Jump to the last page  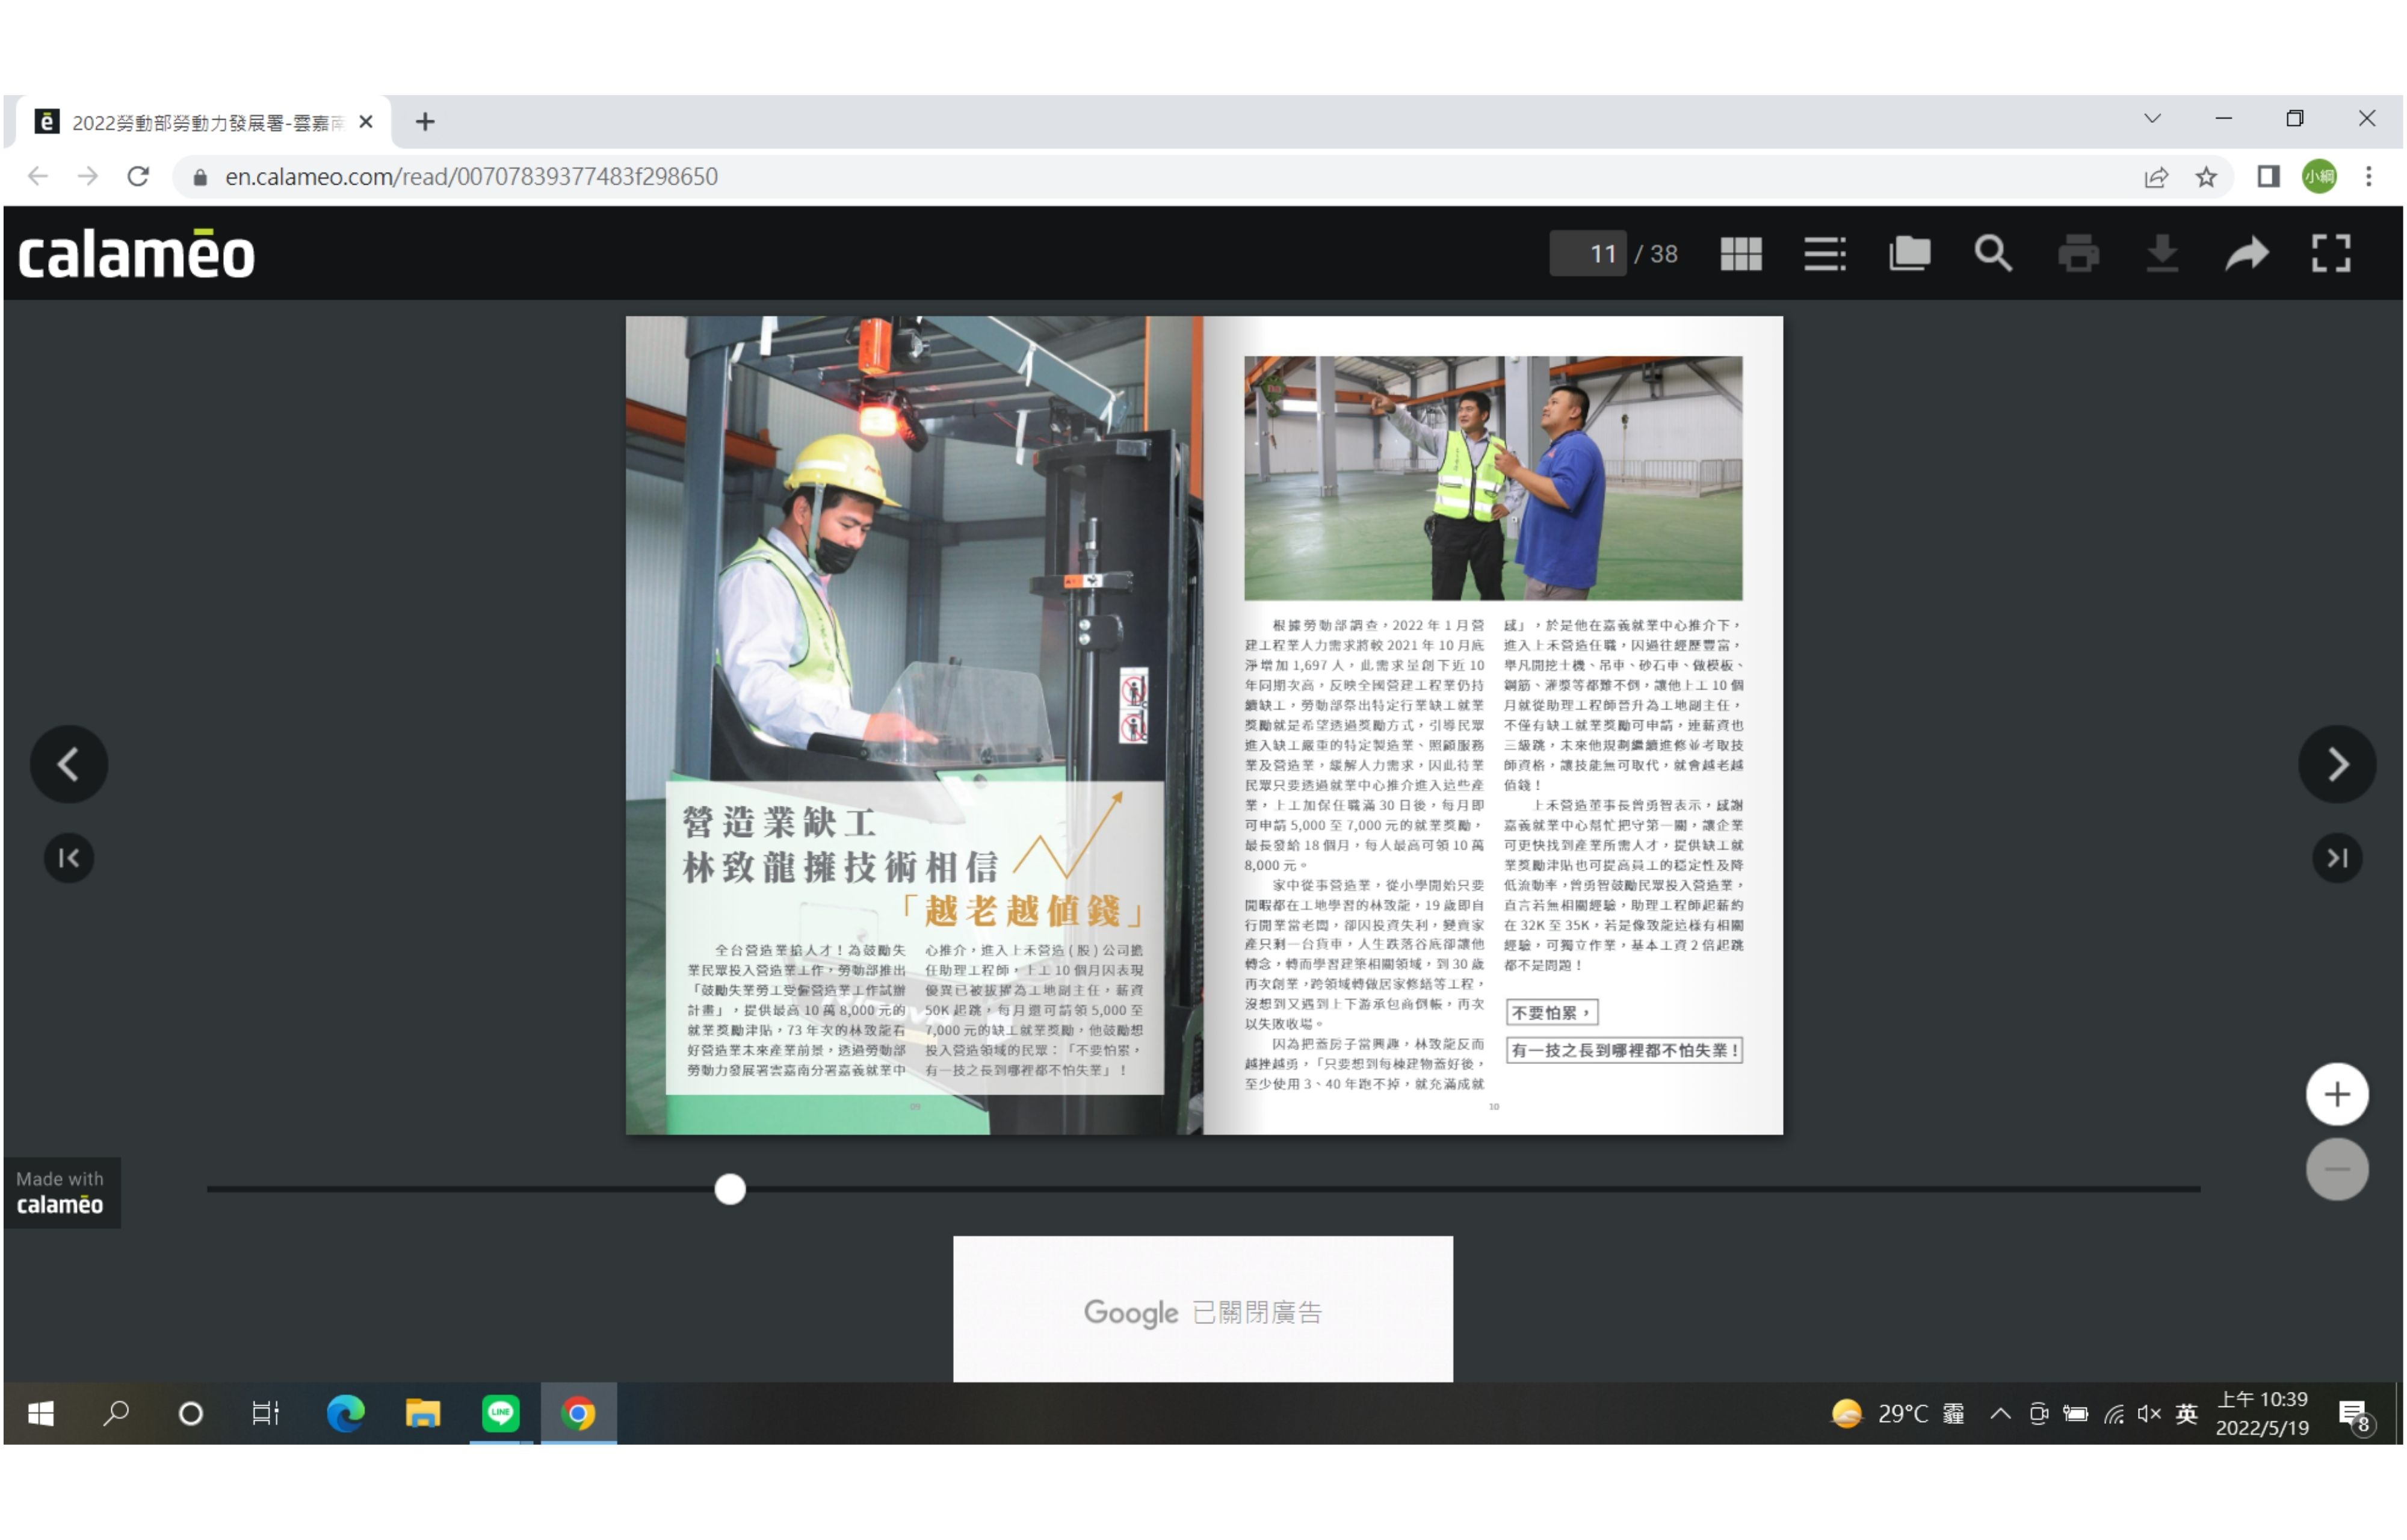[x=2337, y=857]
